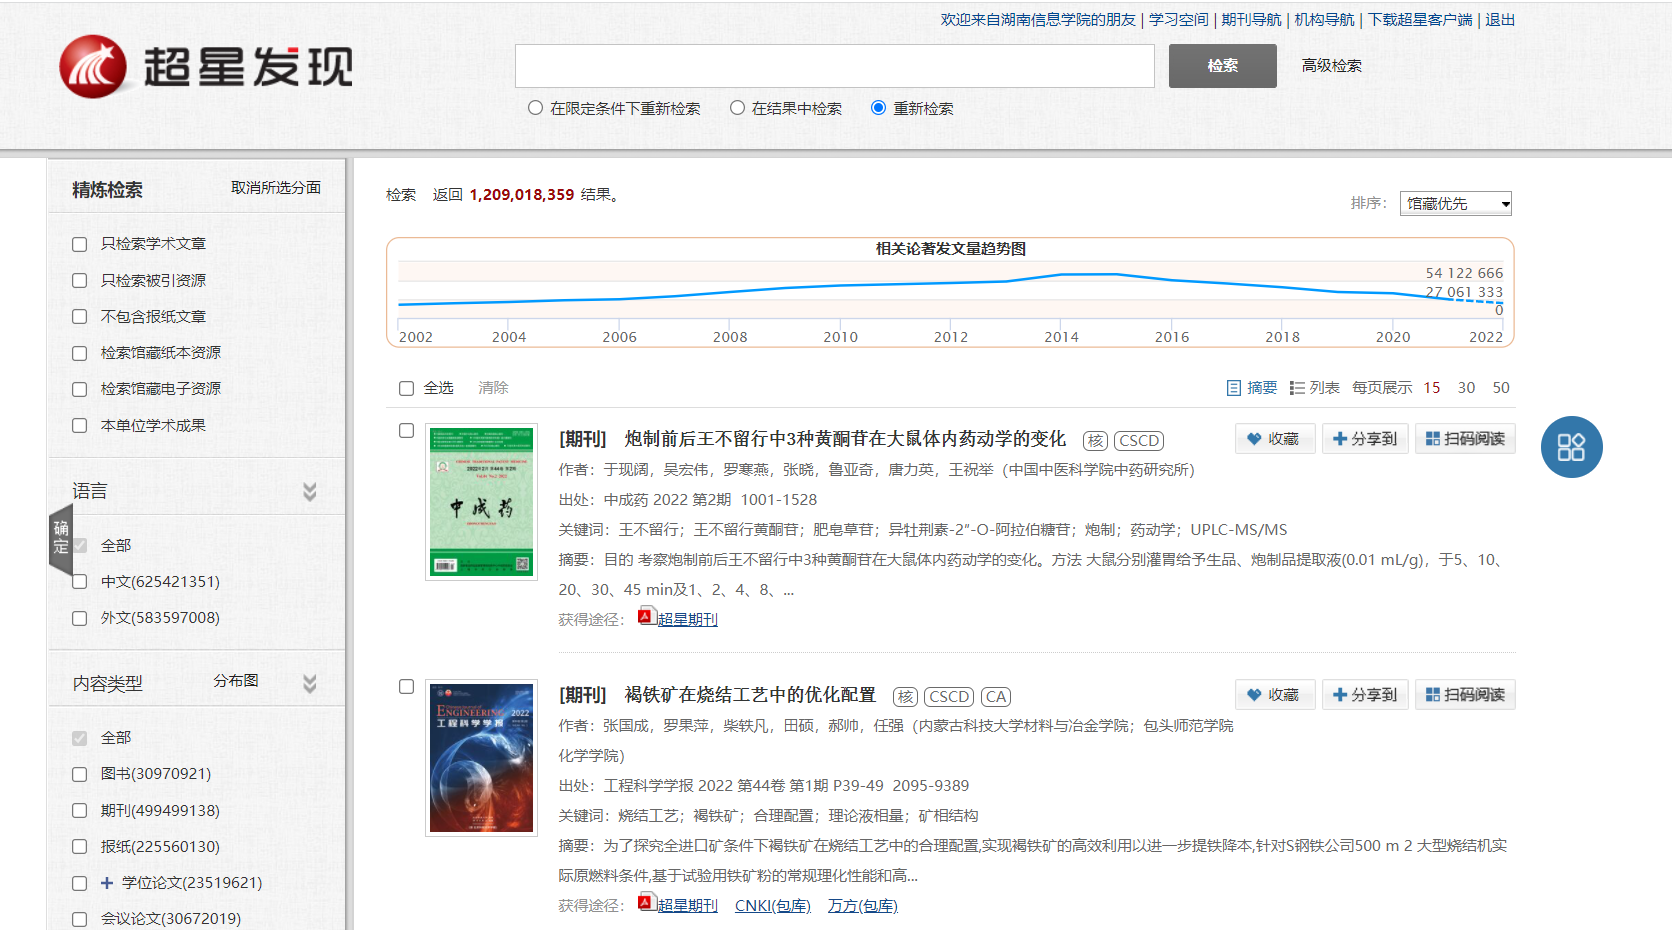Click 收藏 heart for 褐铁矿 article

click(x=1273, y=695)
